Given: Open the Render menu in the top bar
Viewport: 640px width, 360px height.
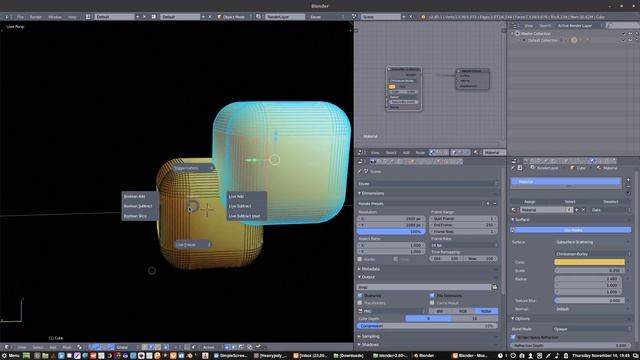Looking at the screenshot, I should click(x=36, y=17).
